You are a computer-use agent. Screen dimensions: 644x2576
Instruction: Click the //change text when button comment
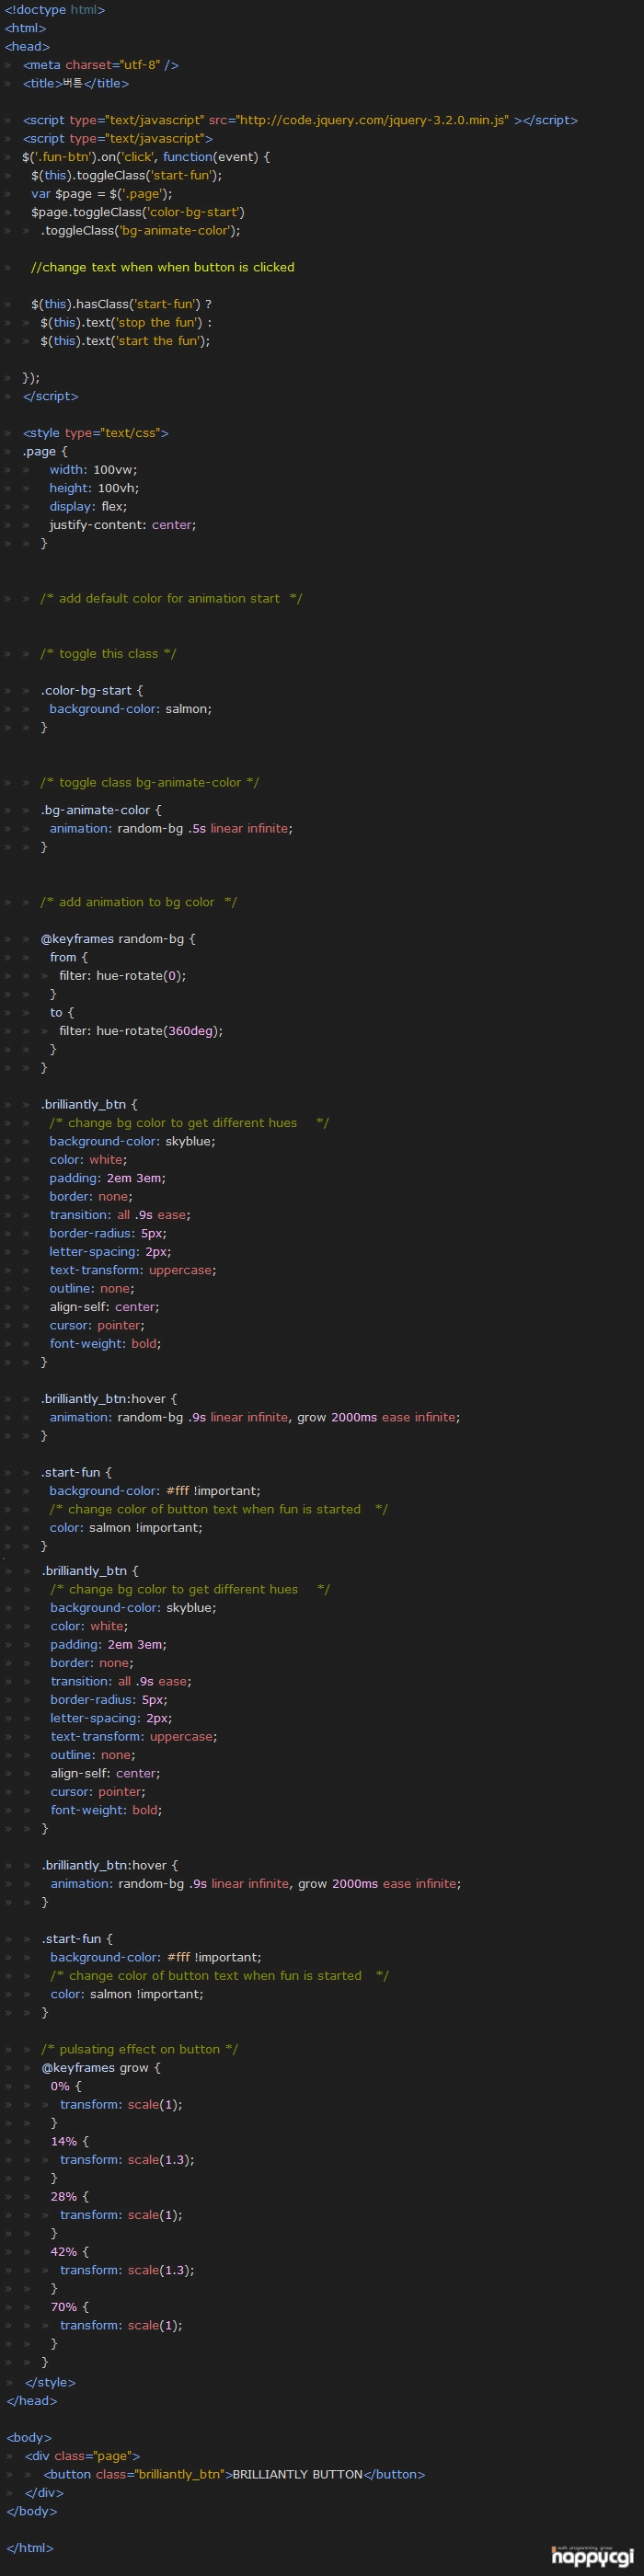click(x=162, y=268)
